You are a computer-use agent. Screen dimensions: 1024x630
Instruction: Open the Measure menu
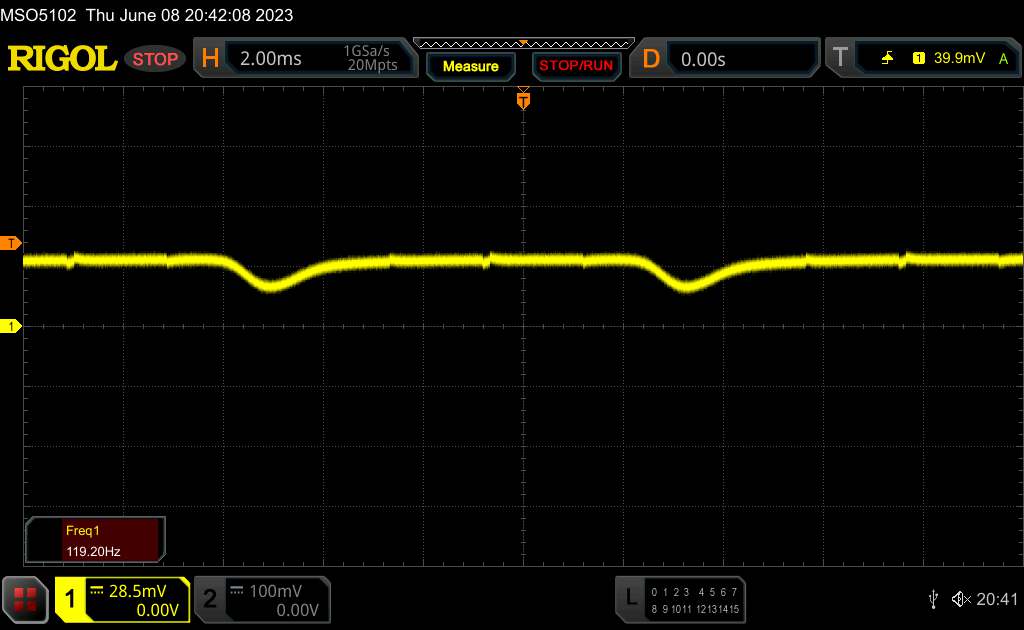(470, 66)
